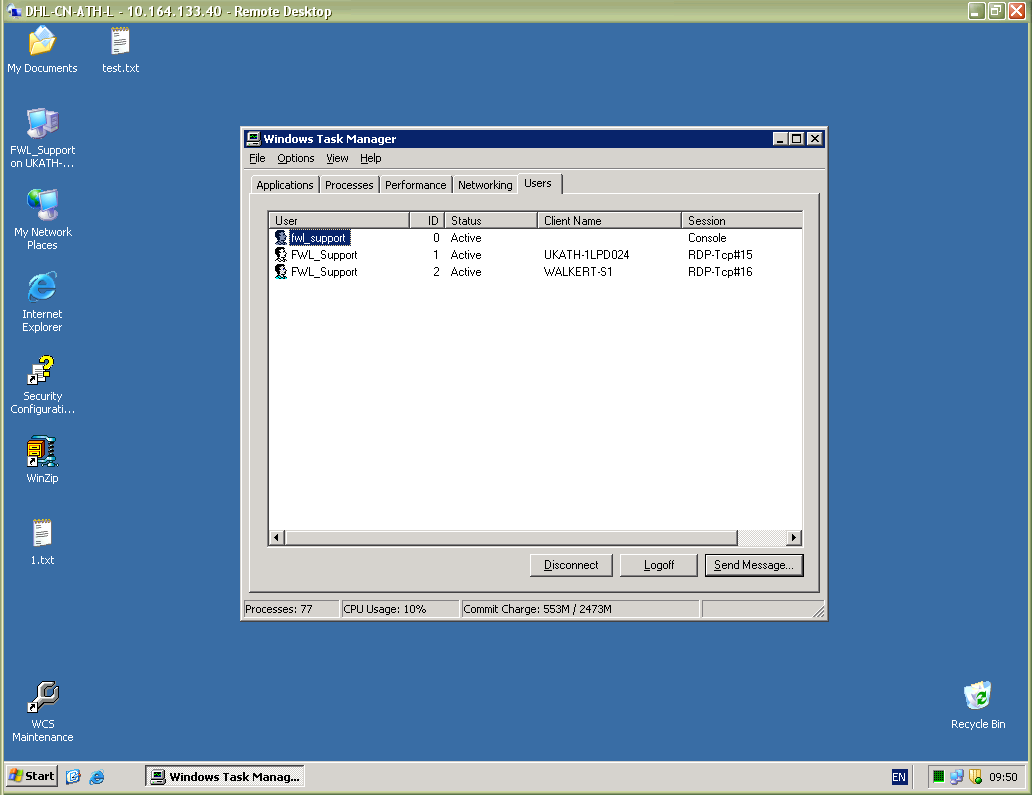The image size is (1032, 795).
Task: Open the Options menu
Action: point(295,158)
